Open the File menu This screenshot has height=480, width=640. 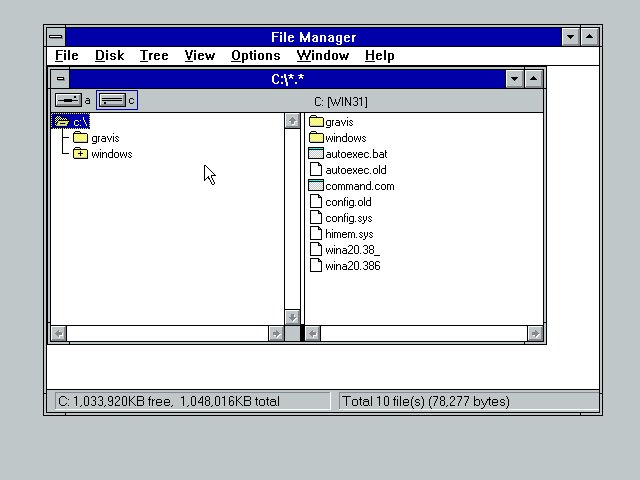point(67,56)
